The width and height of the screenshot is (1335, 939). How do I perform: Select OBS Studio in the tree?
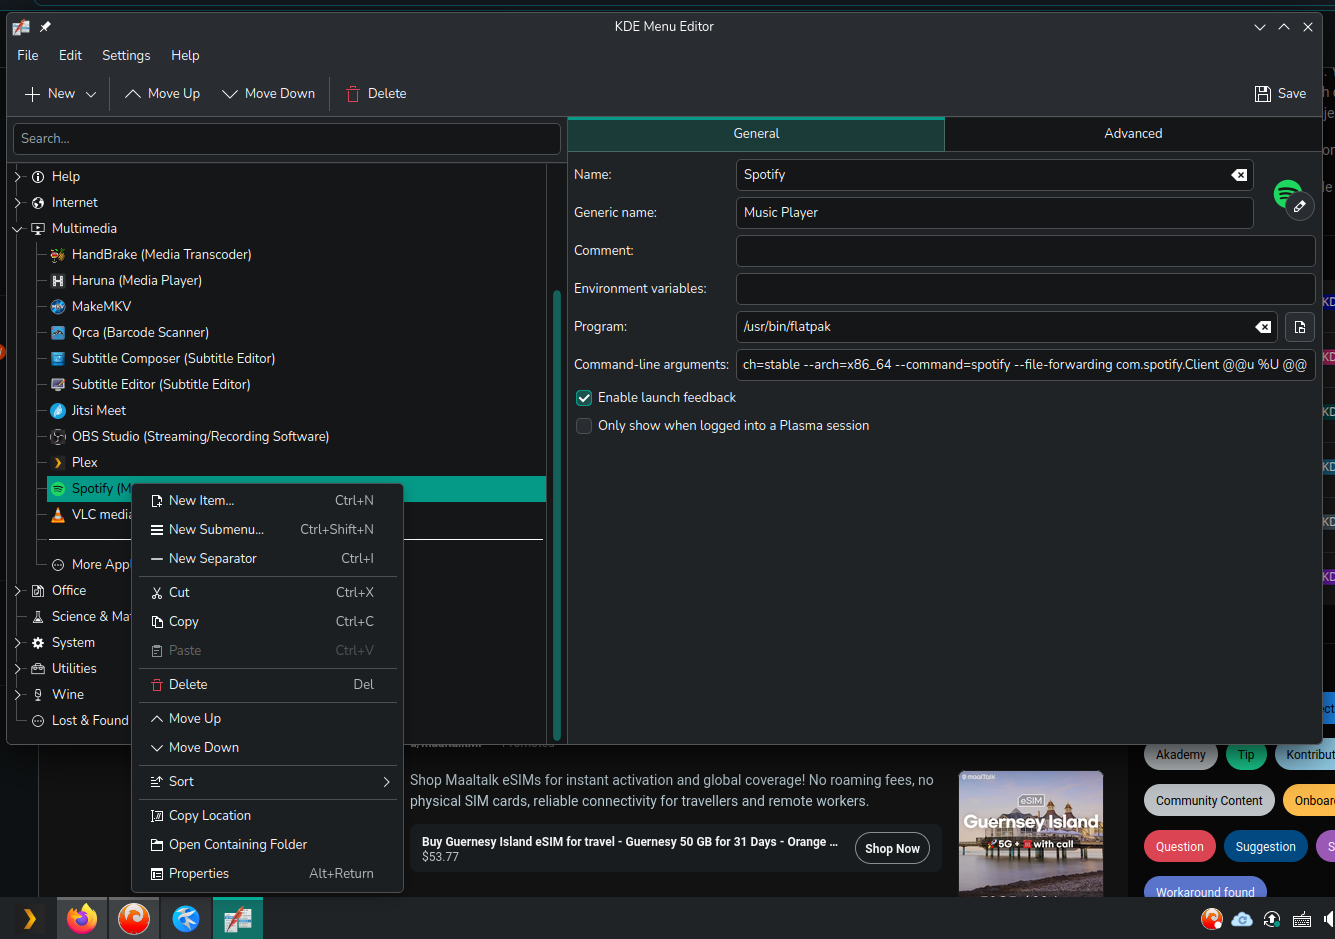200,437
